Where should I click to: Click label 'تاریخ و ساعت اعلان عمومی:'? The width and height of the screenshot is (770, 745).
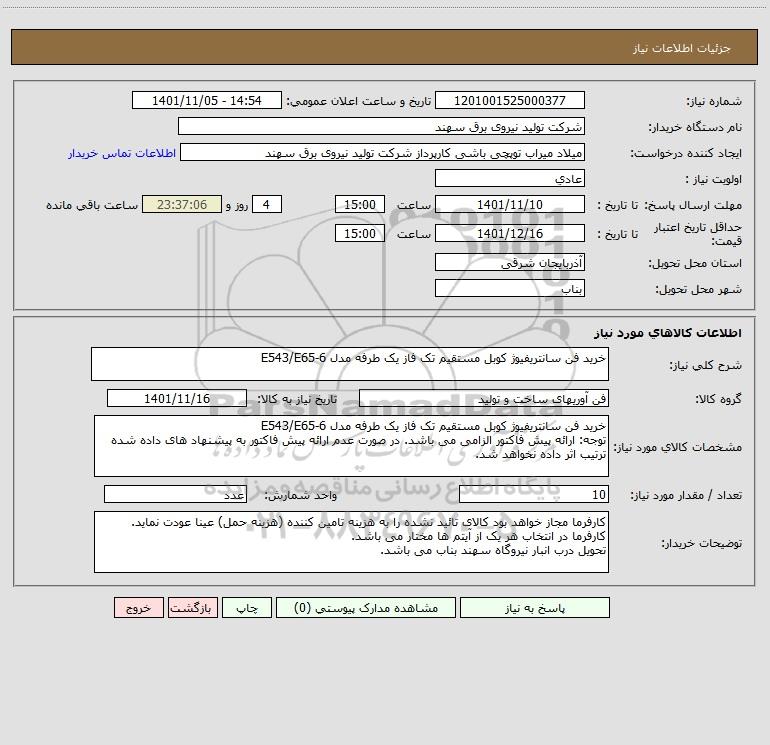[358, 102]
